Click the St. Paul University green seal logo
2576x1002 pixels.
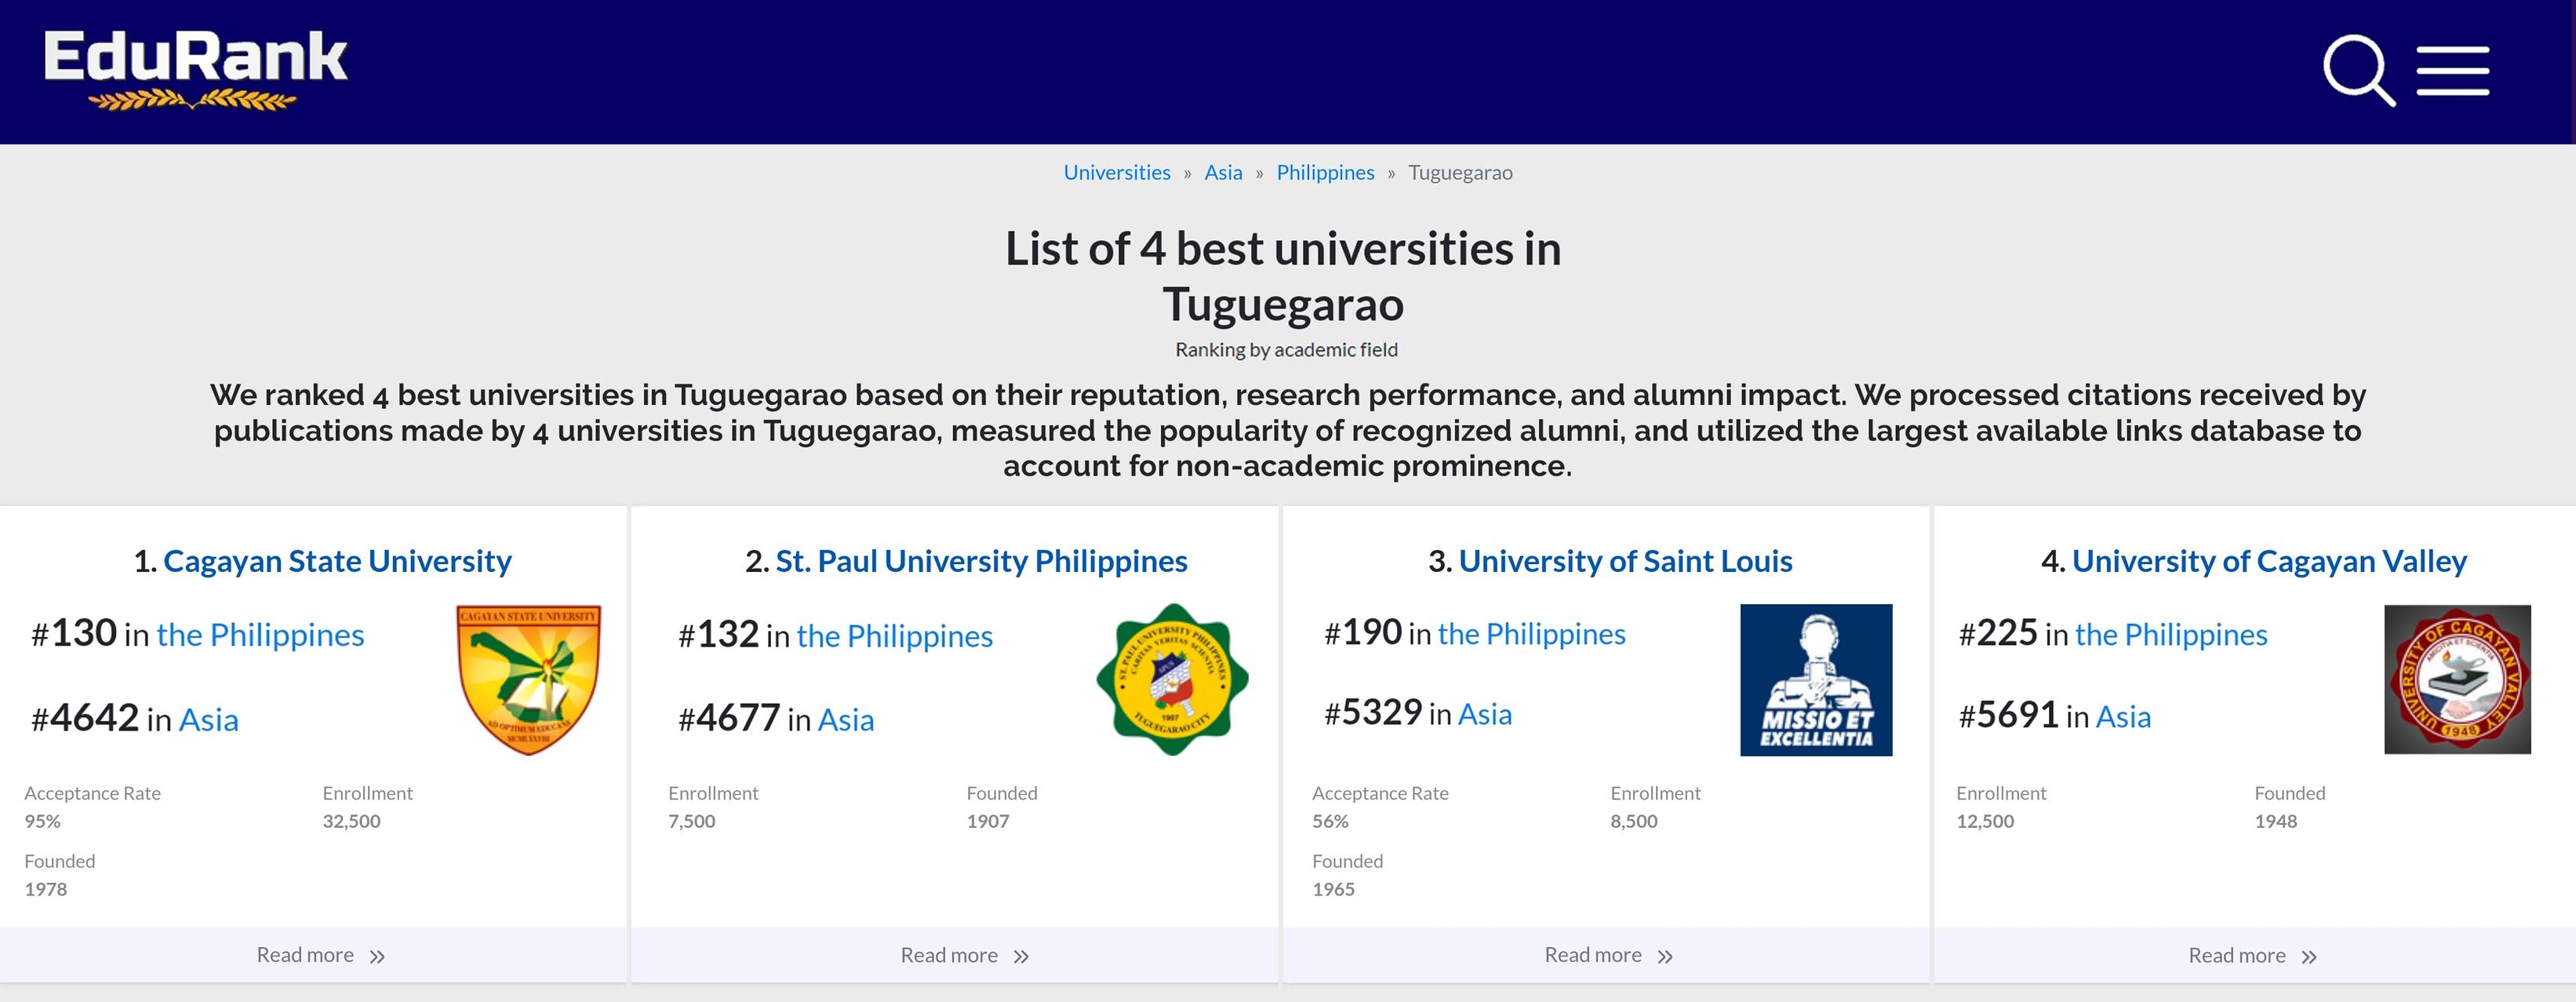click(1172, 679)
